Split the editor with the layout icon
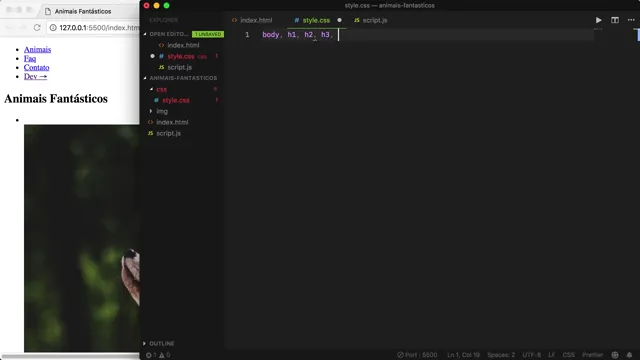The width and height of the screenshot is (640, 360). point(615,20)
